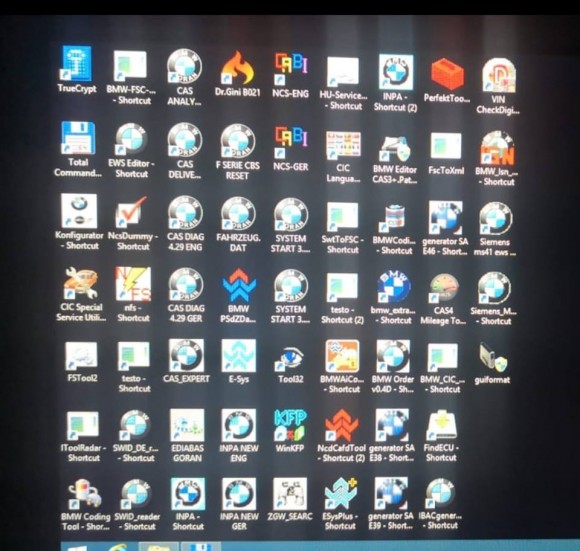This screenshot has height=551, width=580.
Task: Launch CAS ANALY... desktop icon
Action: pyautogui.click(x=184, y=67)
